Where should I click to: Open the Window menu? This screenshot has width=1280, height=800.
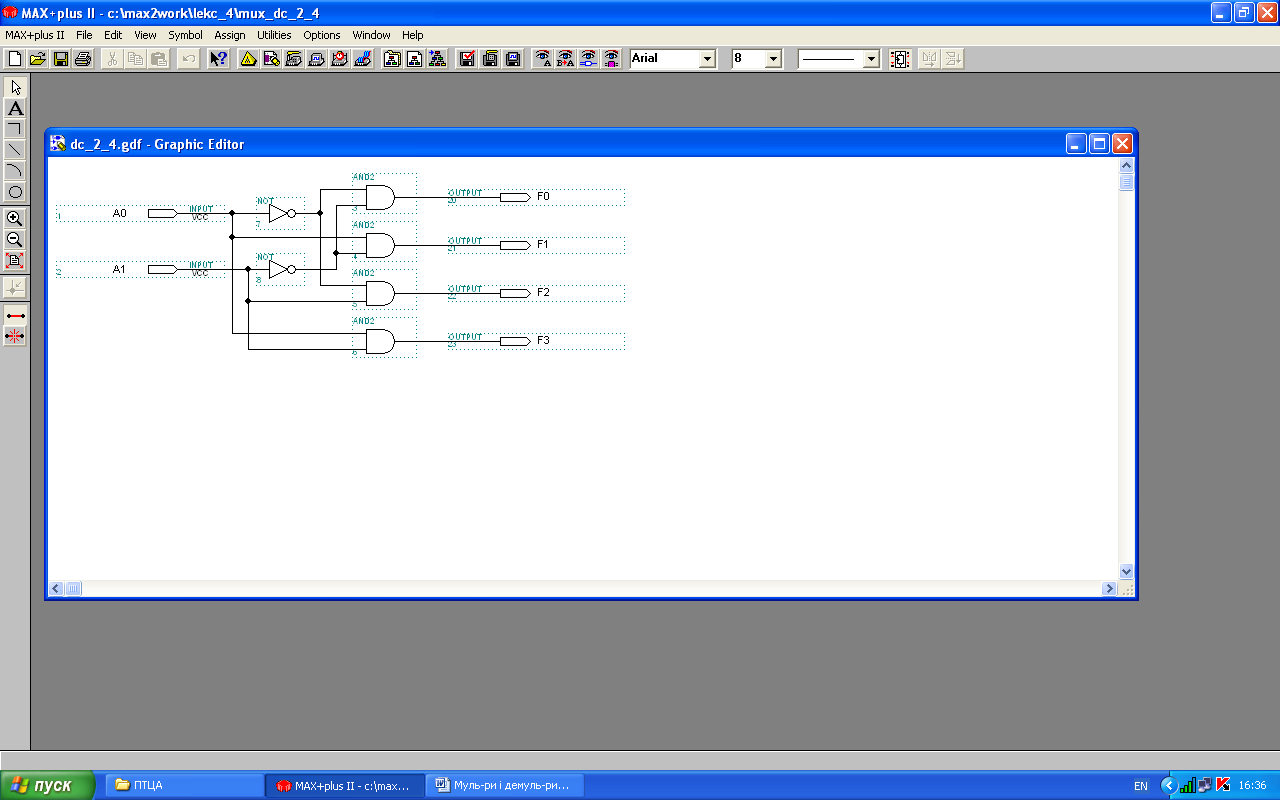371,35
